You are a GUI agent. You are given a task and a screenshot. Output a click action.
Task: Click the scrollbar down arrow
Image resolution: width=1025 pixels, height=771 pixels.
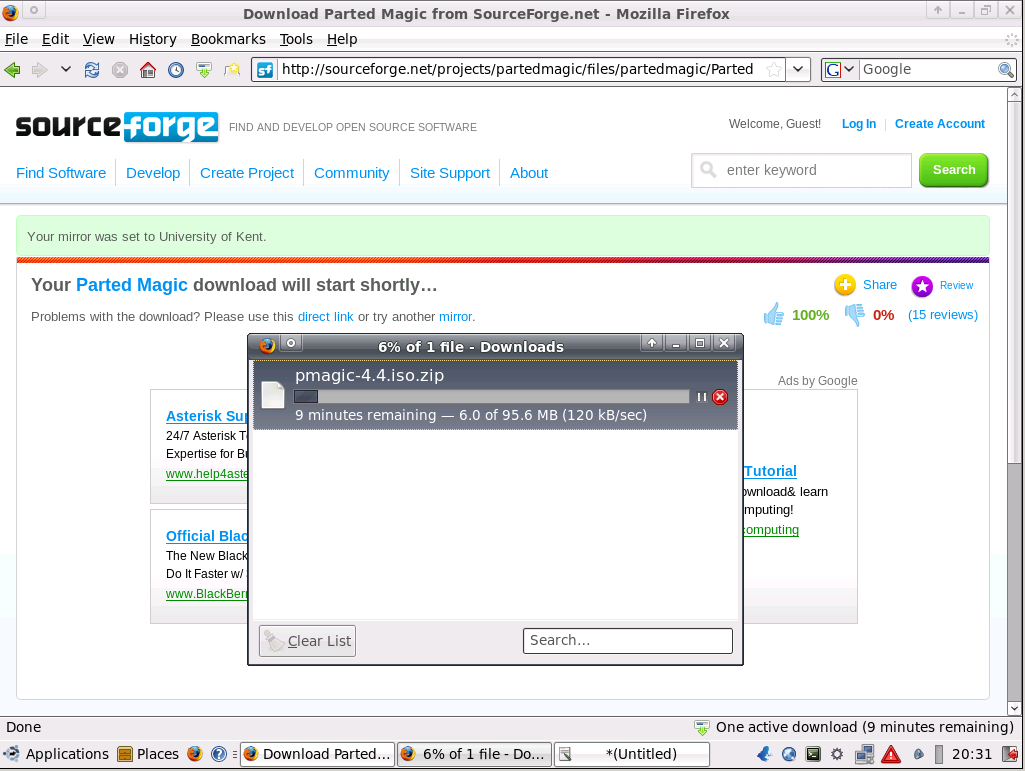pyautogui.click(x=1014, y=708)
